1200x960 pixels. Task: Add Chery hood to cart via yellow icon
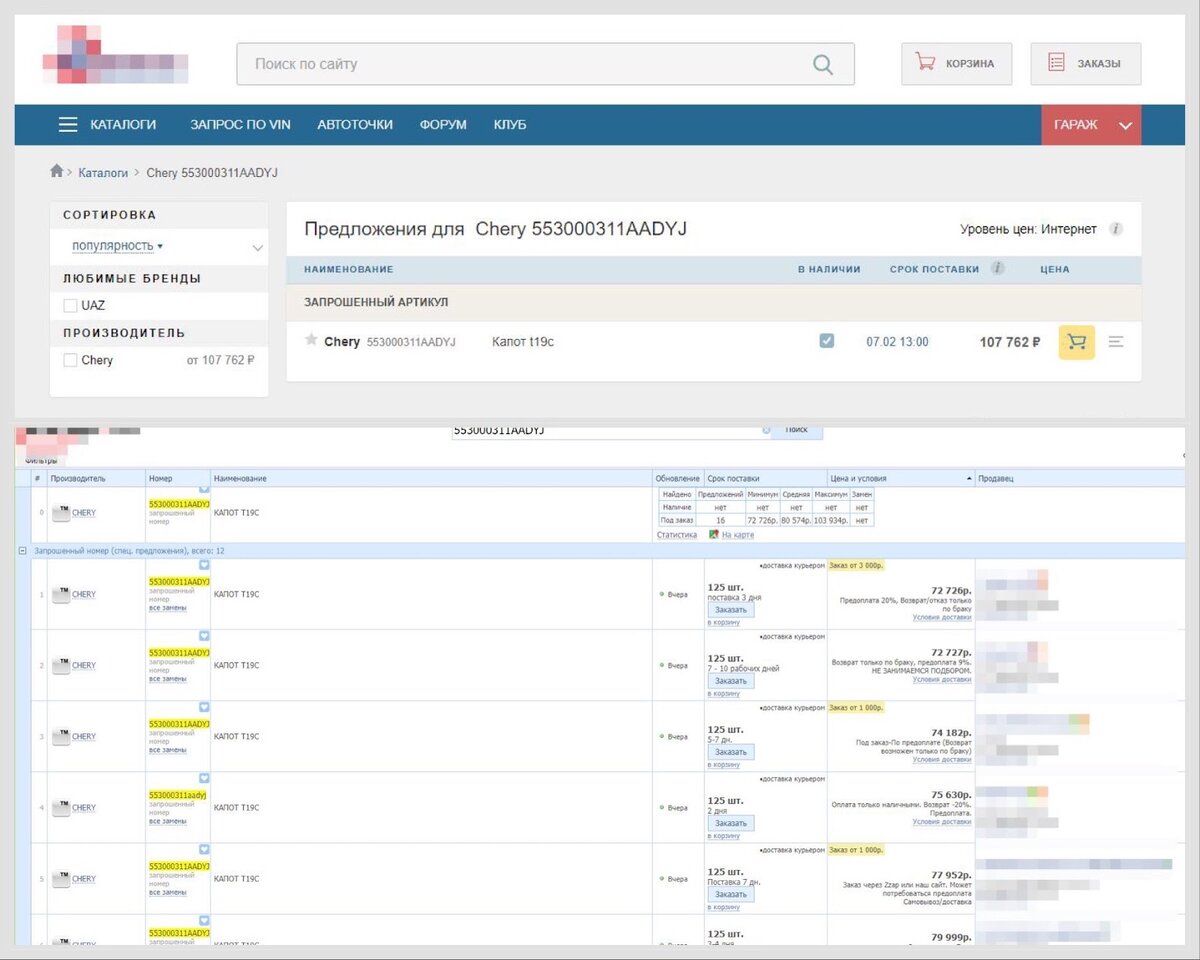coord(1077,342)
